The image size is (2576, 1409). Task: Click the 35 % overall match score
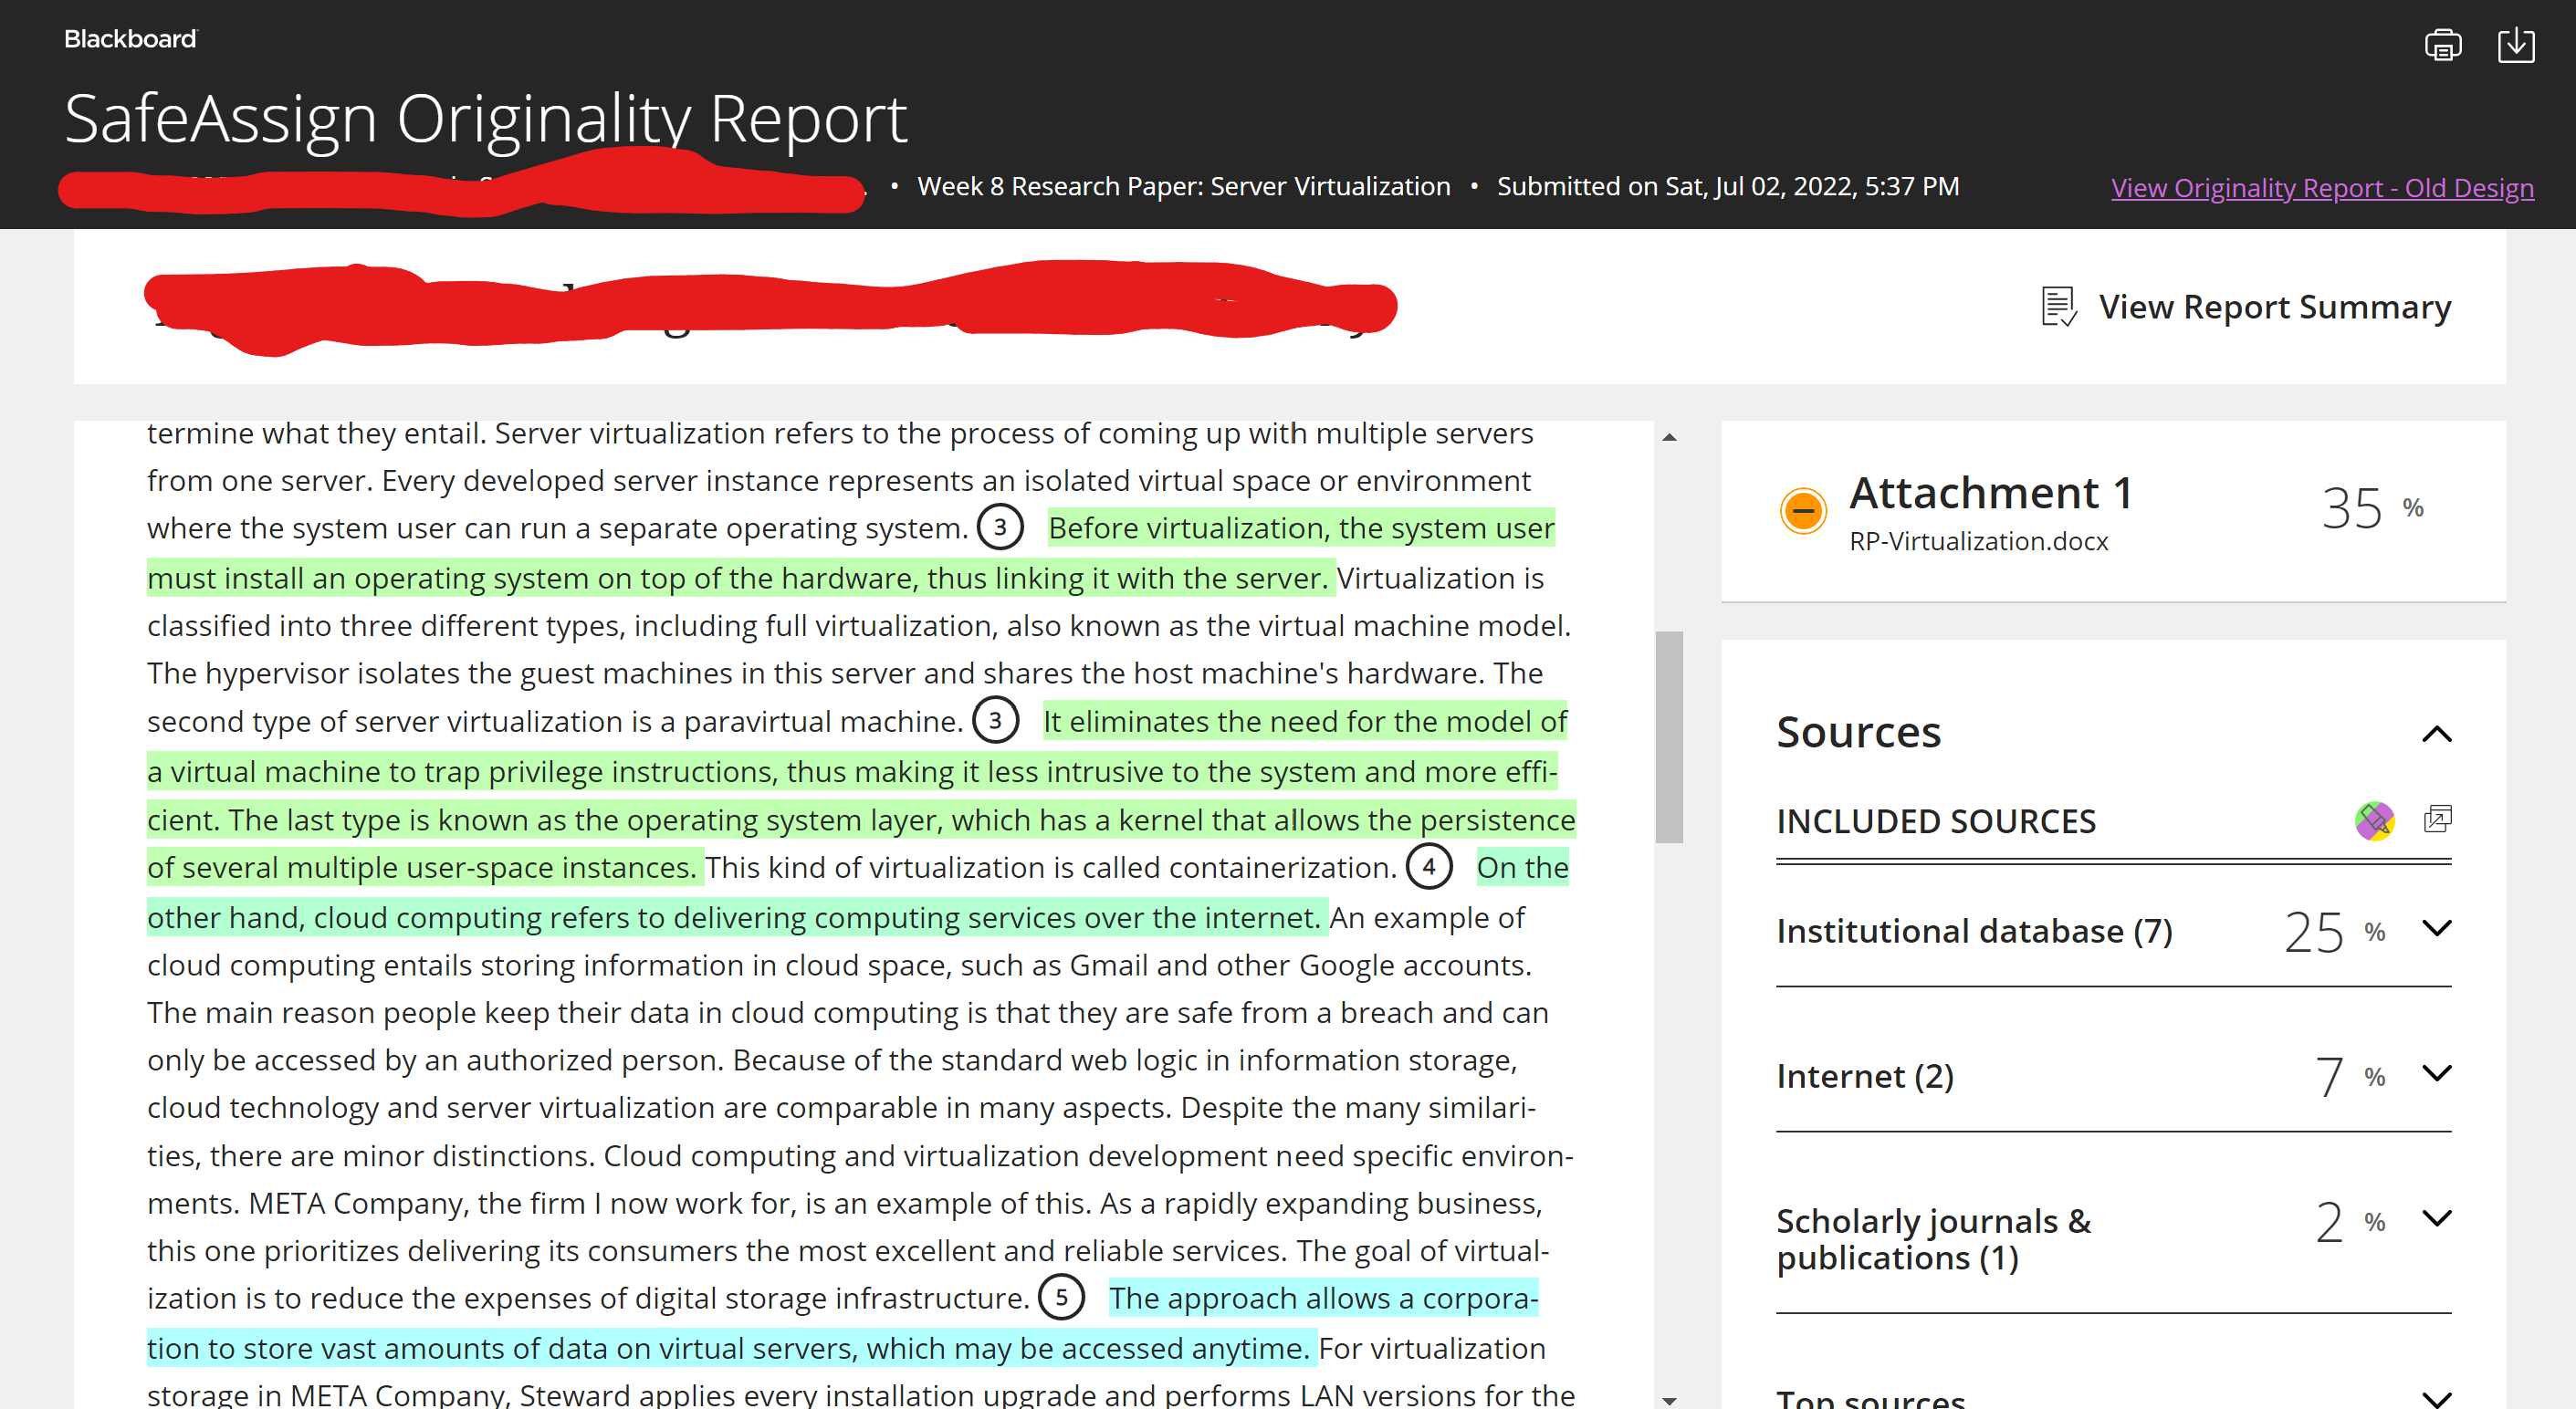[x=2372, y=508]
